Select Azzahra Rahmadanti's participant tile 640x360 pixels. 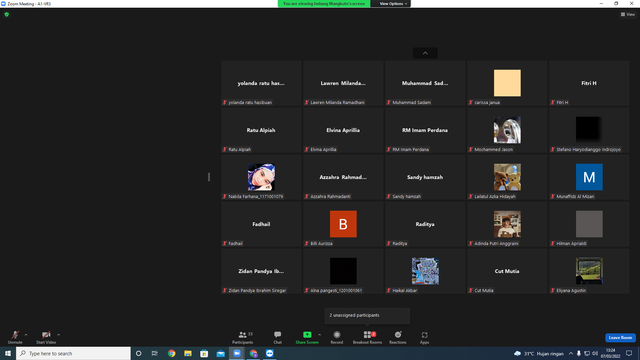(343, 177)
